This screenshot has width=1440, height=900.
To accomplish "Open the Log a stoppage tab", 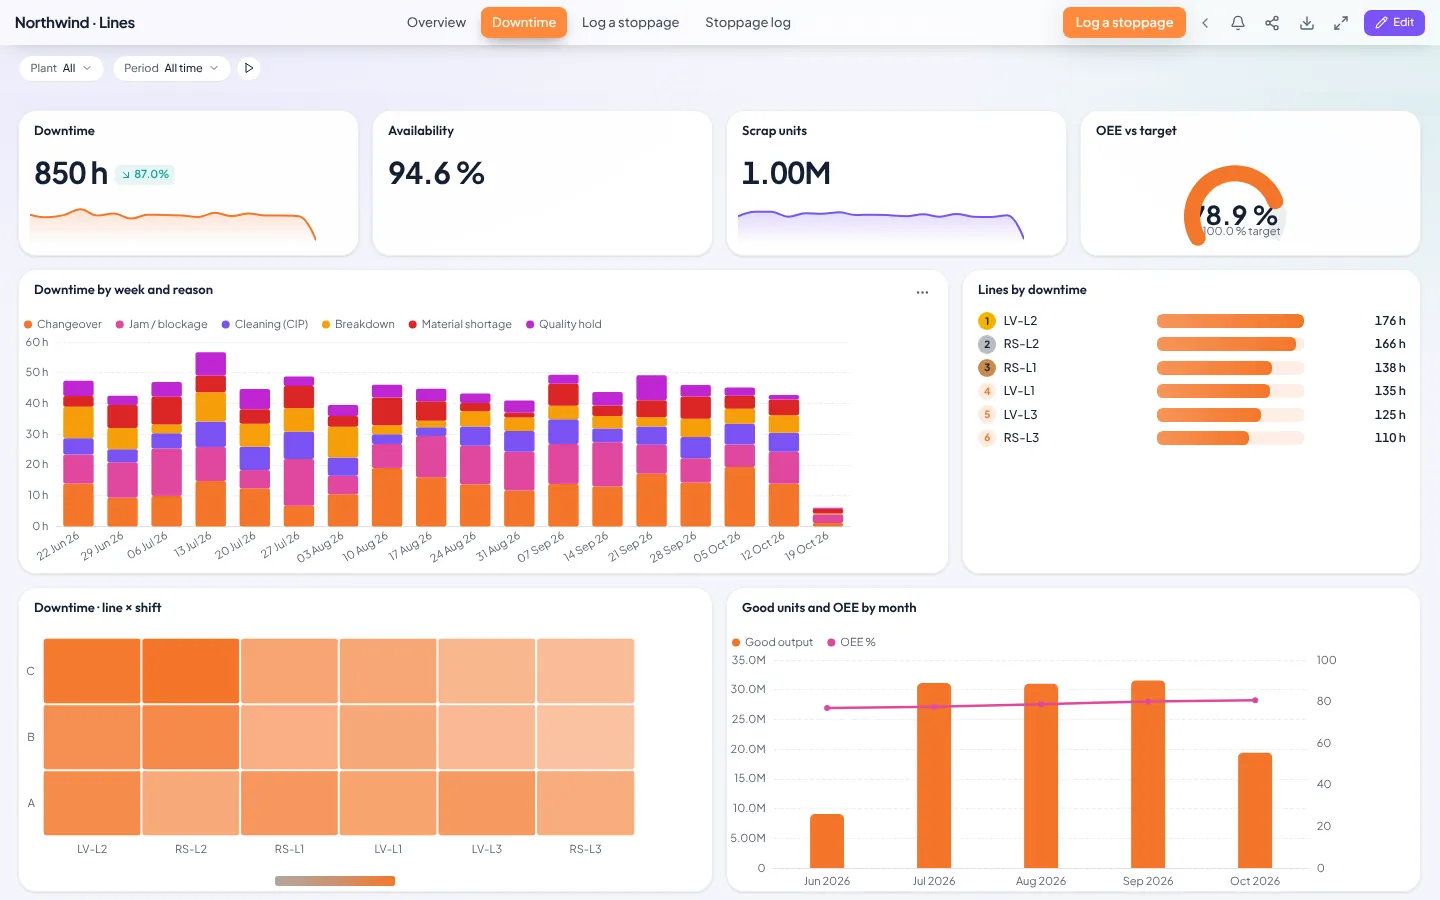I will click(x=630, y=23).
